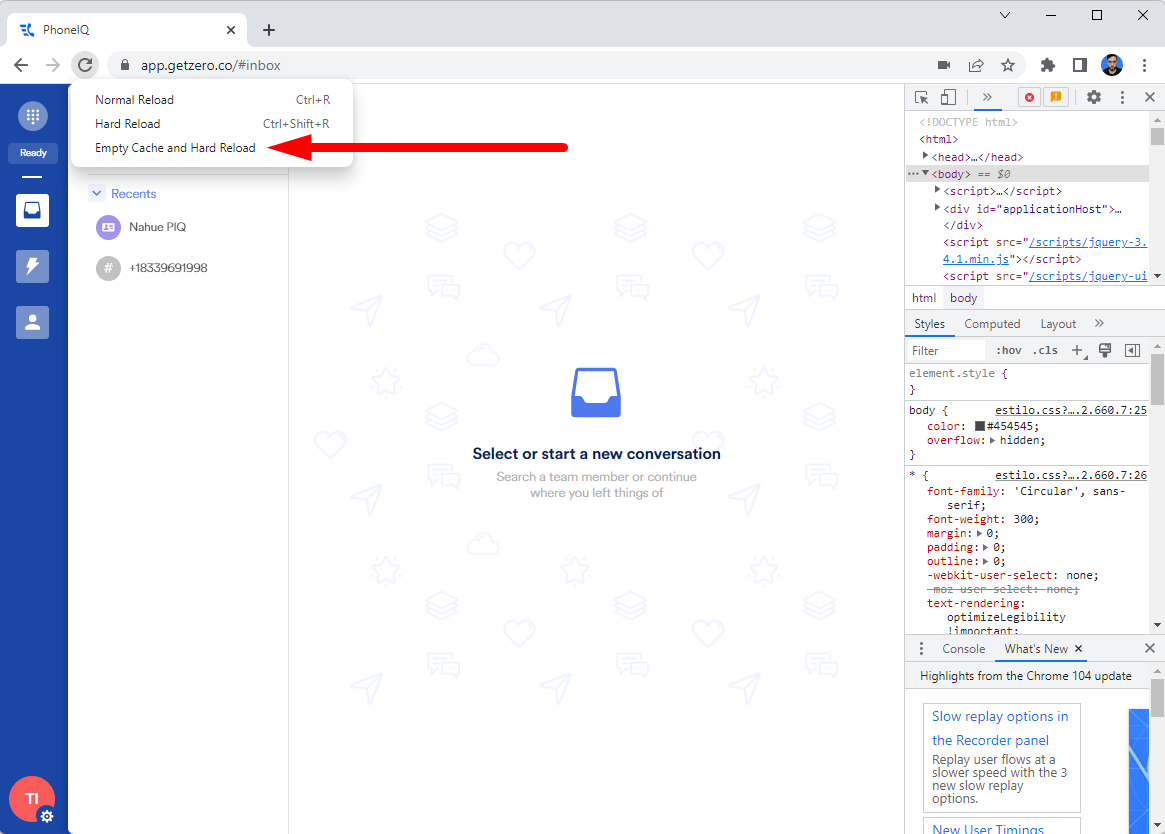The height and width of the screenshot is (834, 1165).
Task: Switch to the Styles tab
Action: 929,324
